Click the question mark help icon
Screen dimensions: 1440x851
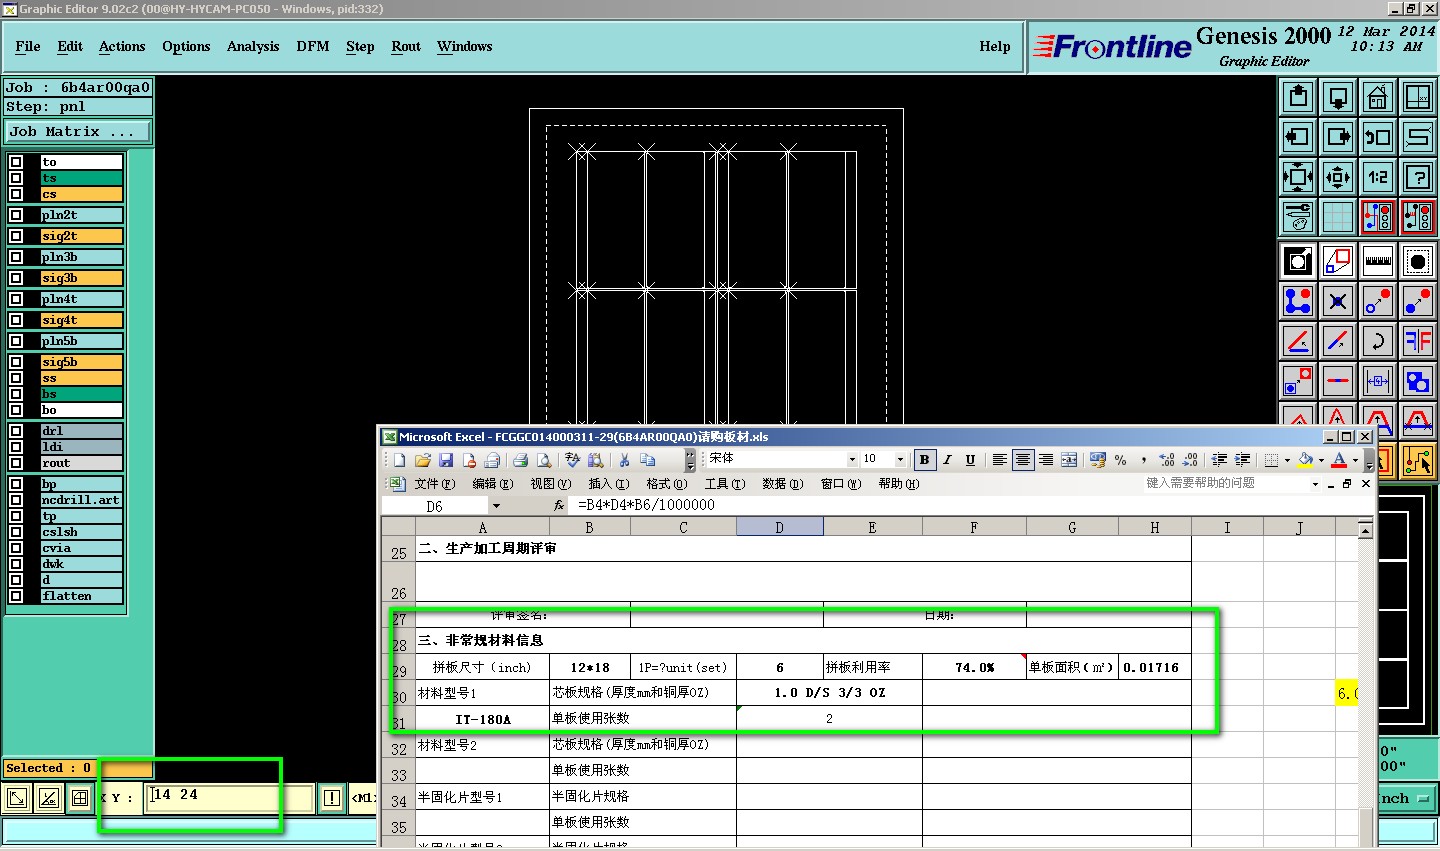(1418, 177)
